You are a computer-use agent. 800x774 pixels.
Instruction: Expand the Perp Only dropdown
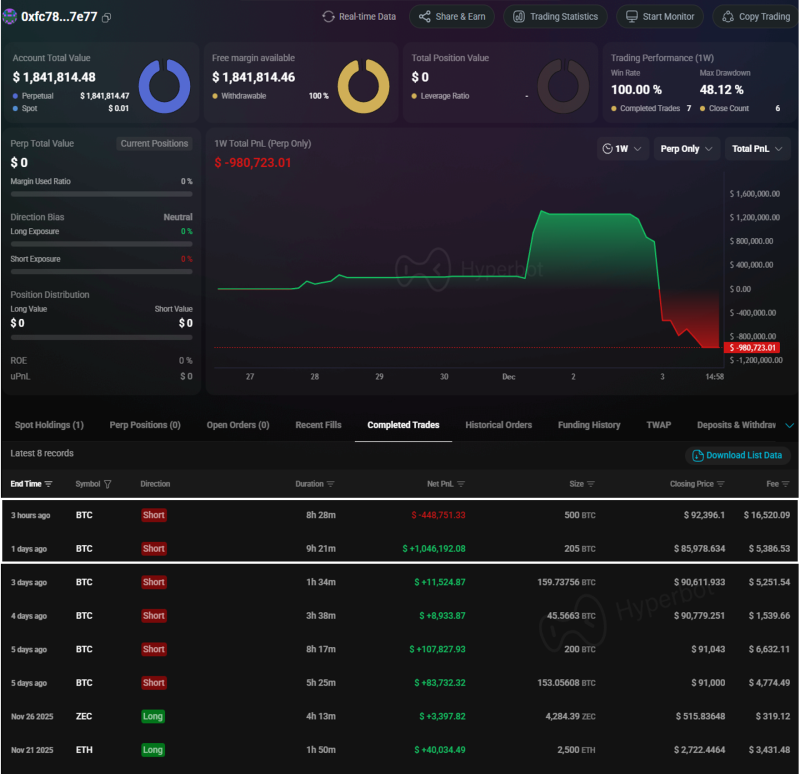tap(690, 148)
